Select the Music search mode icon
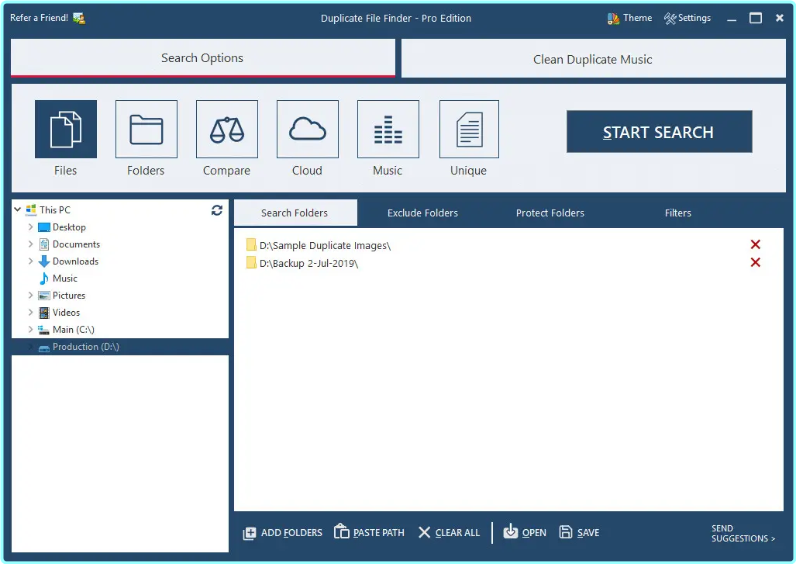 [x=388, y=129]
